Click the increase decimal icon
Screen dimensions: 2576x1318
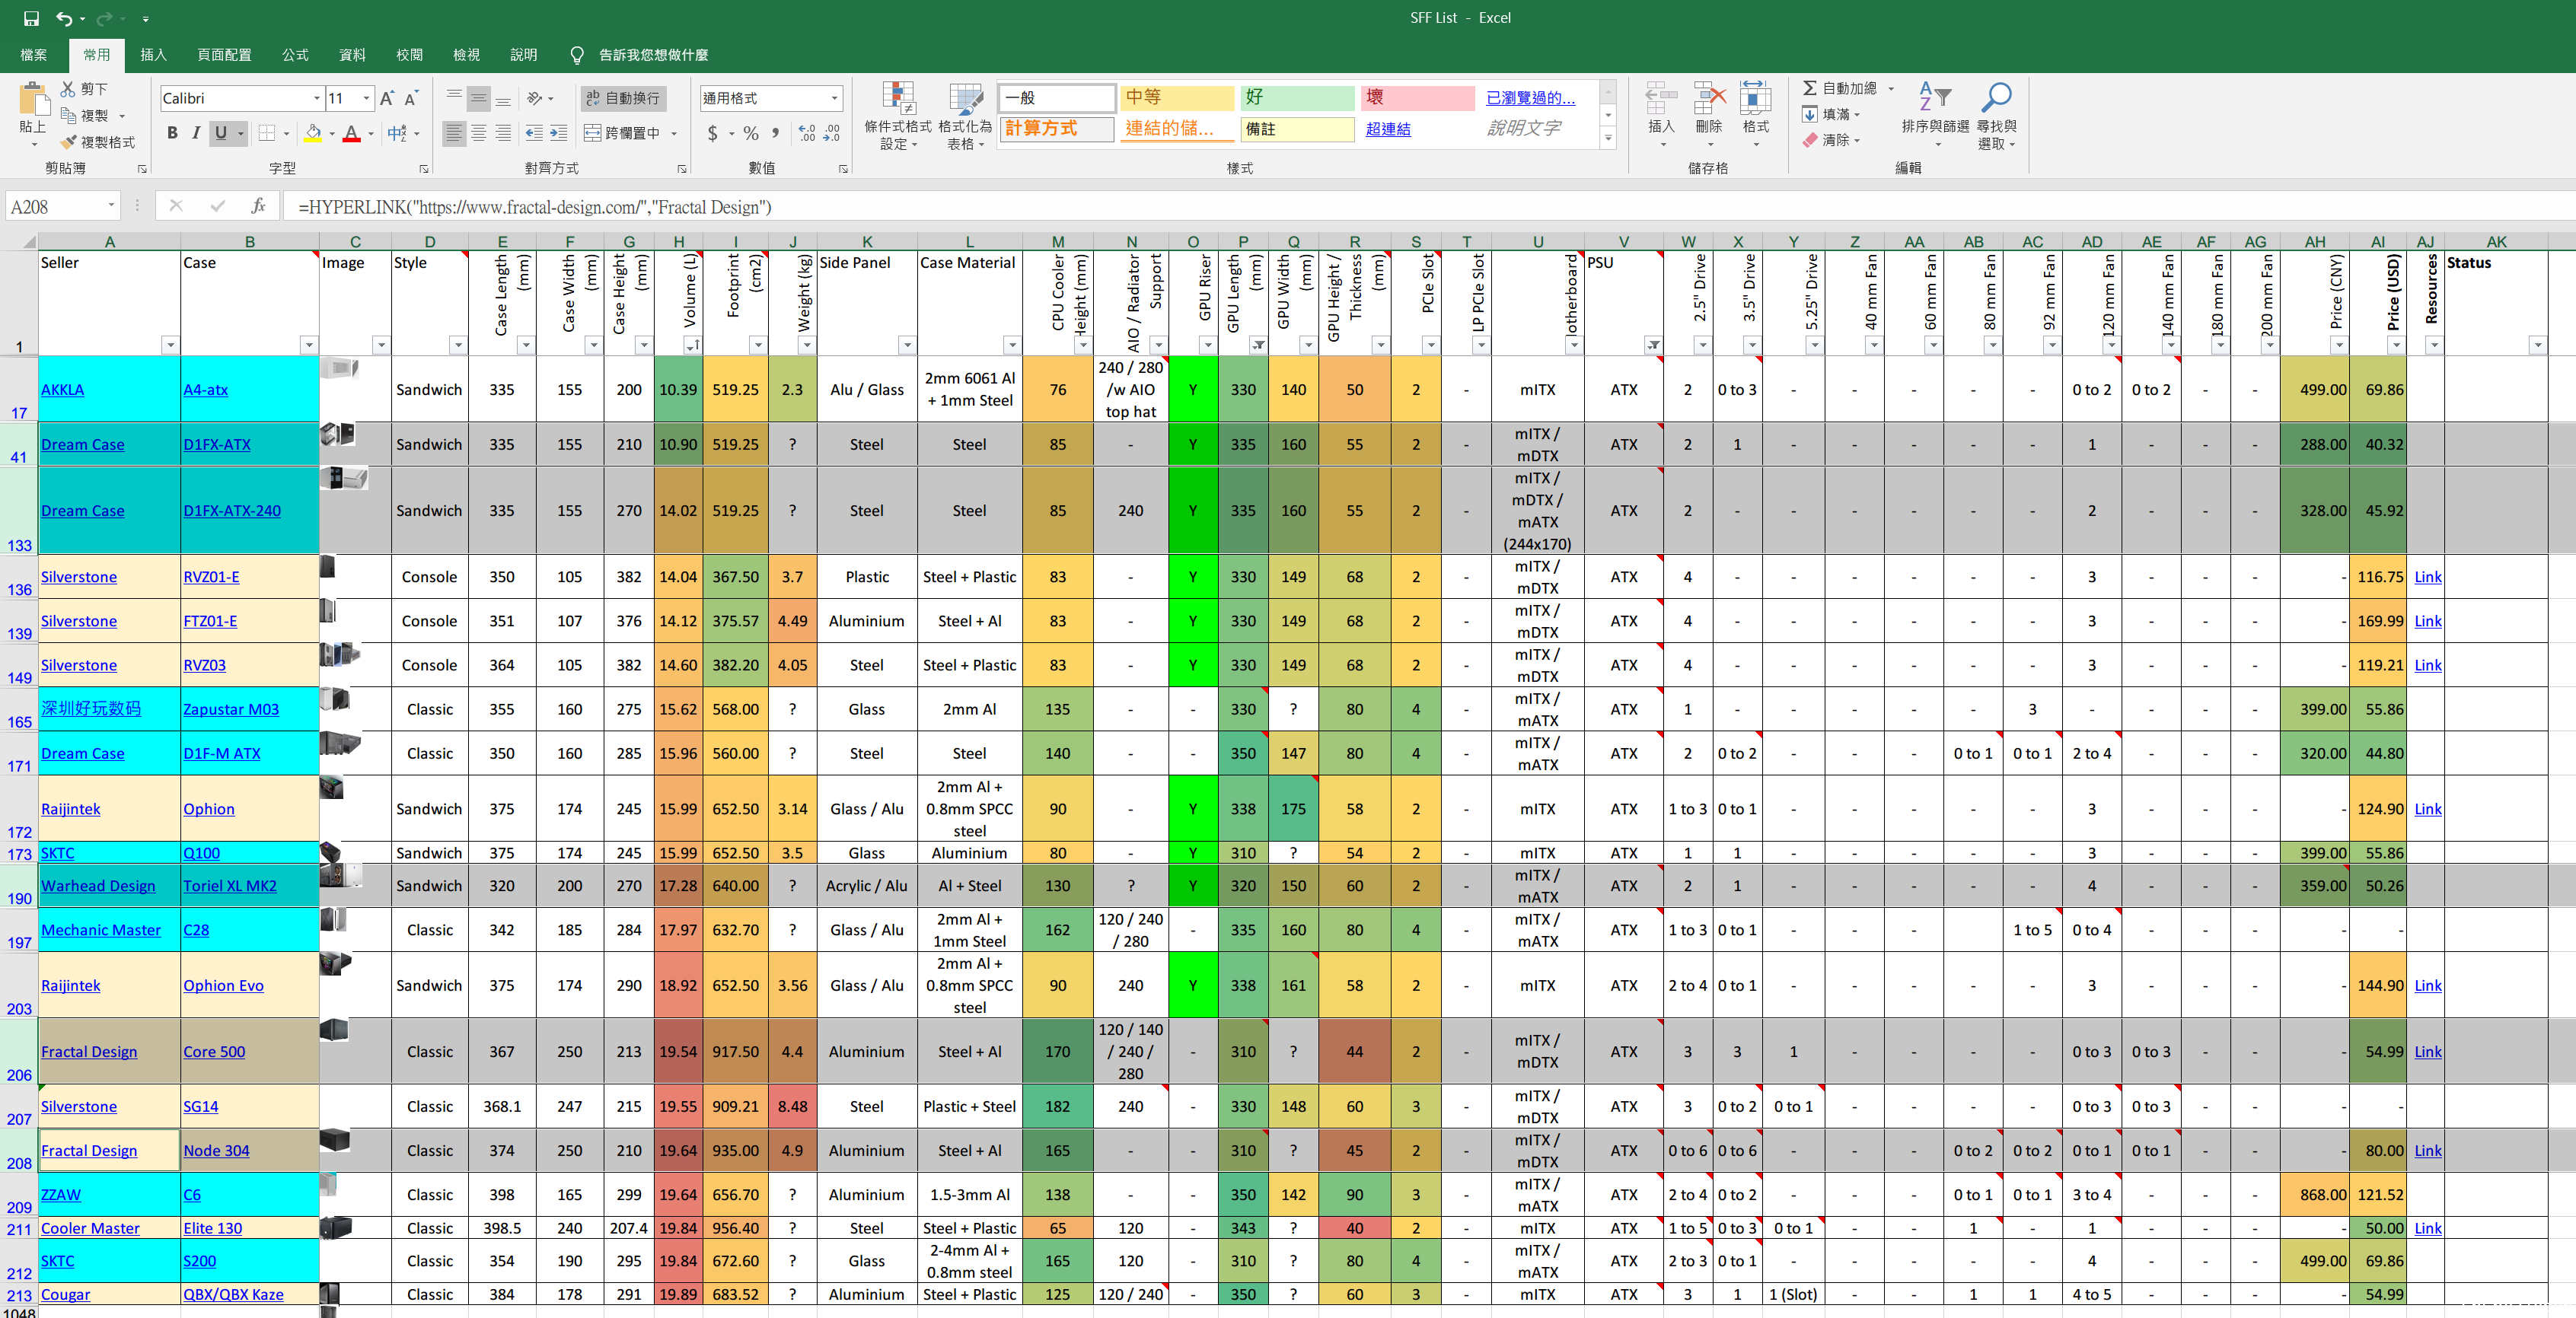point(808,133)
